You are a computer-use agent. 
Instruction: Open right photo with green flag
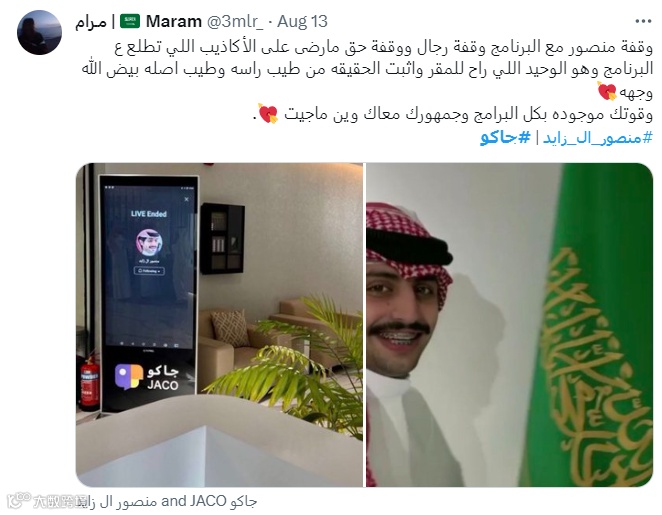point(509,325)
